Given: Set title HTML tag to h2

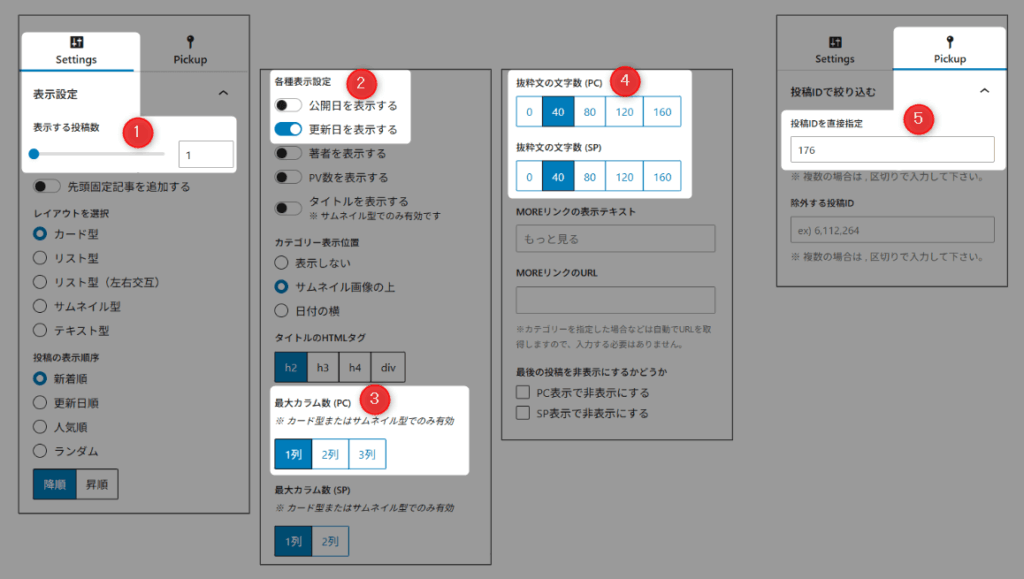Looking at the screenshot, I should (291, 368).
